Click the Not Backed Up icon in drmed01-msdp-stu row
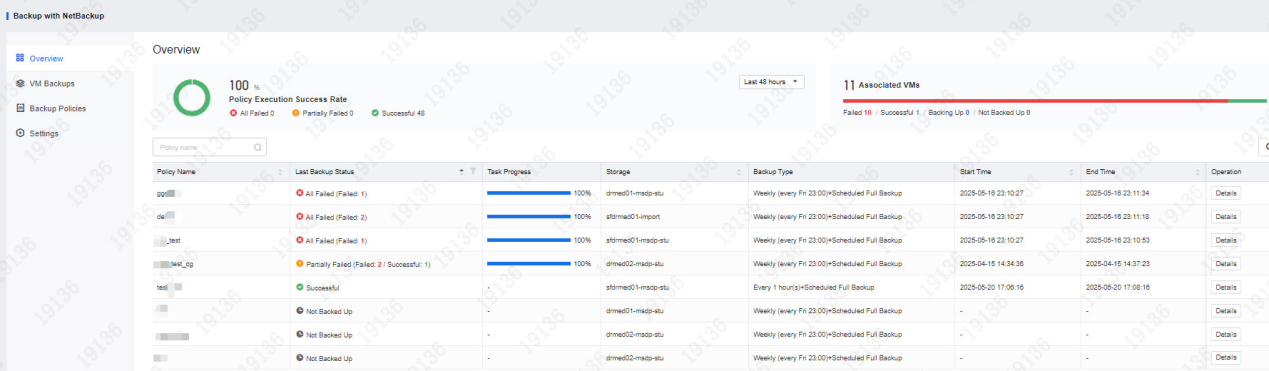Image resolution: width=1269 pixels, height=371 pixels. click(x=300, y=310)
